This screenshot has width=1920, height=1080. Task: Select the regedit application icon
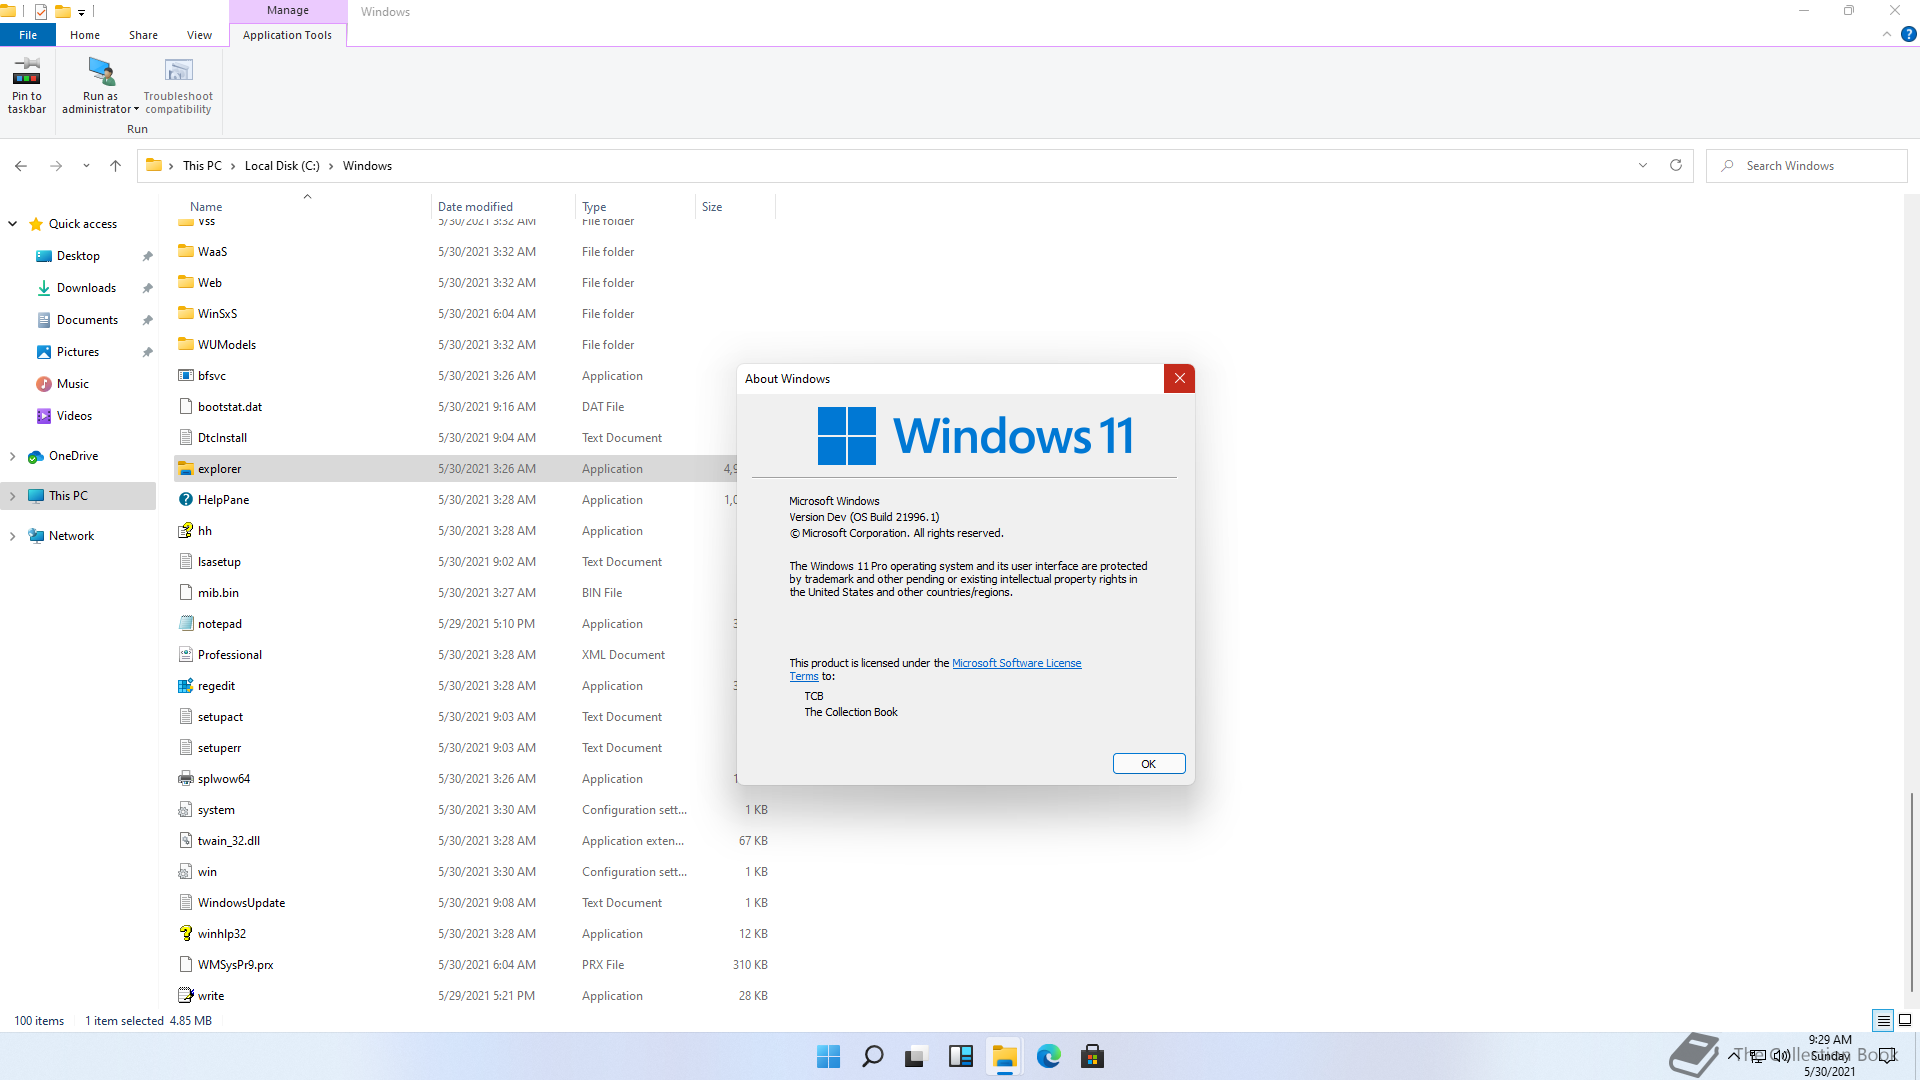pyautogui.click(x=186, y=685)
